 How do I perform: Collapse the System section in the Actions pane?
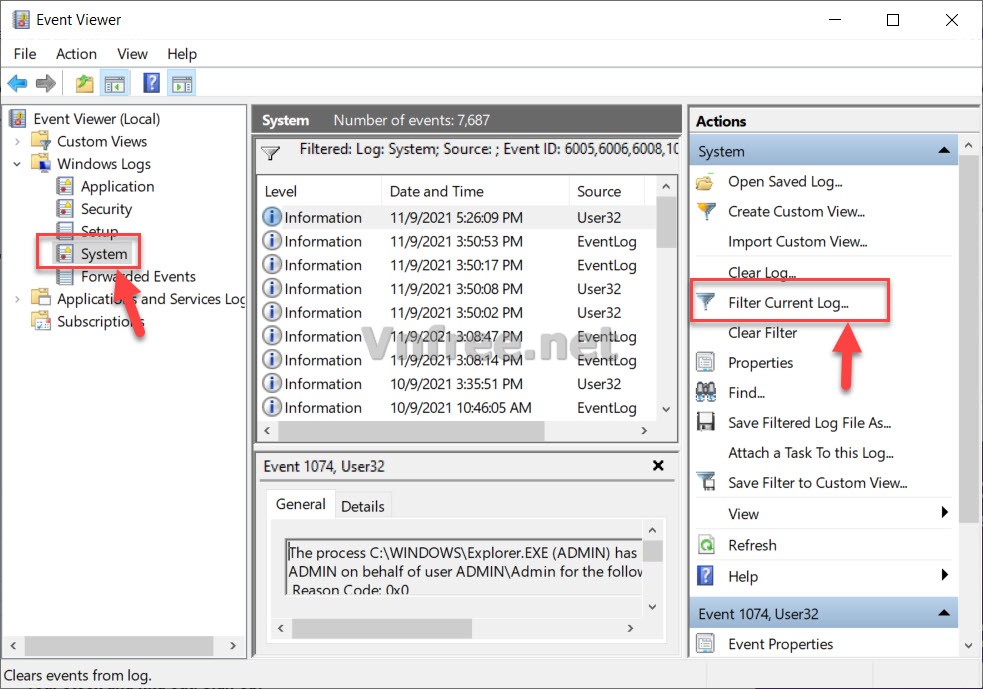coord(943,150)
